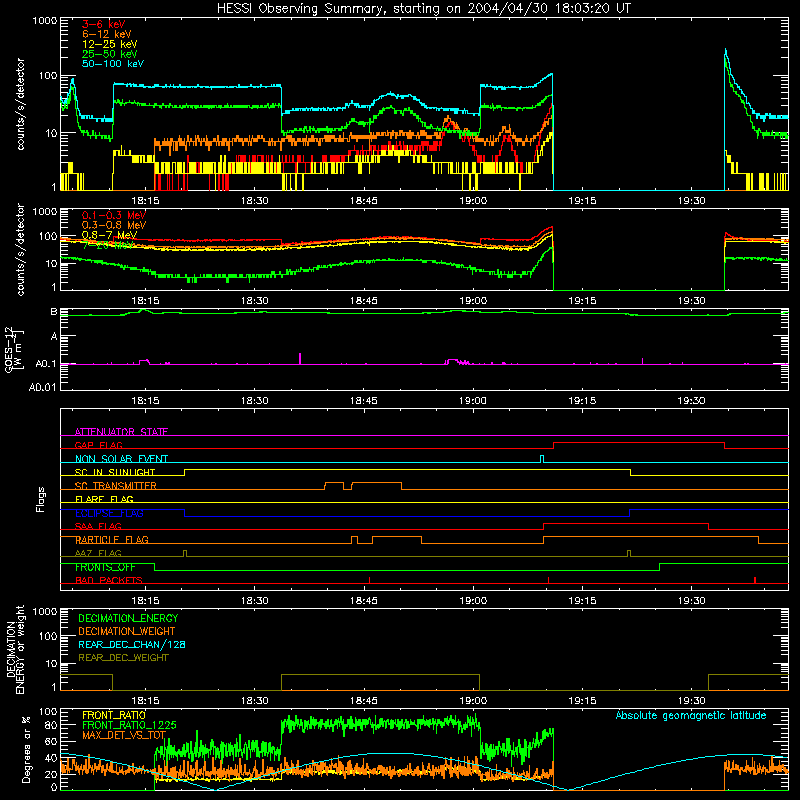Click the vertical Flags axis label
Viewport: 800px width, 800px height.
pos(41,499)
